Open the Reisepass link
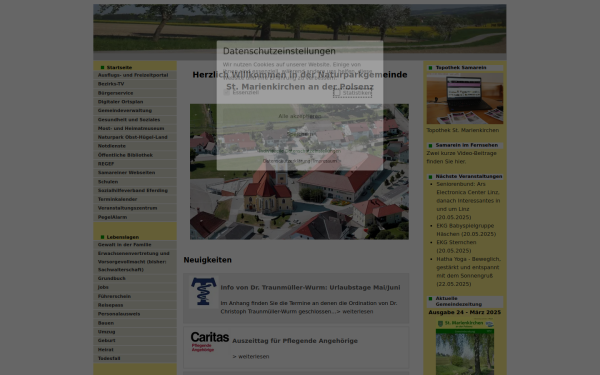 [x=135, y=305]
